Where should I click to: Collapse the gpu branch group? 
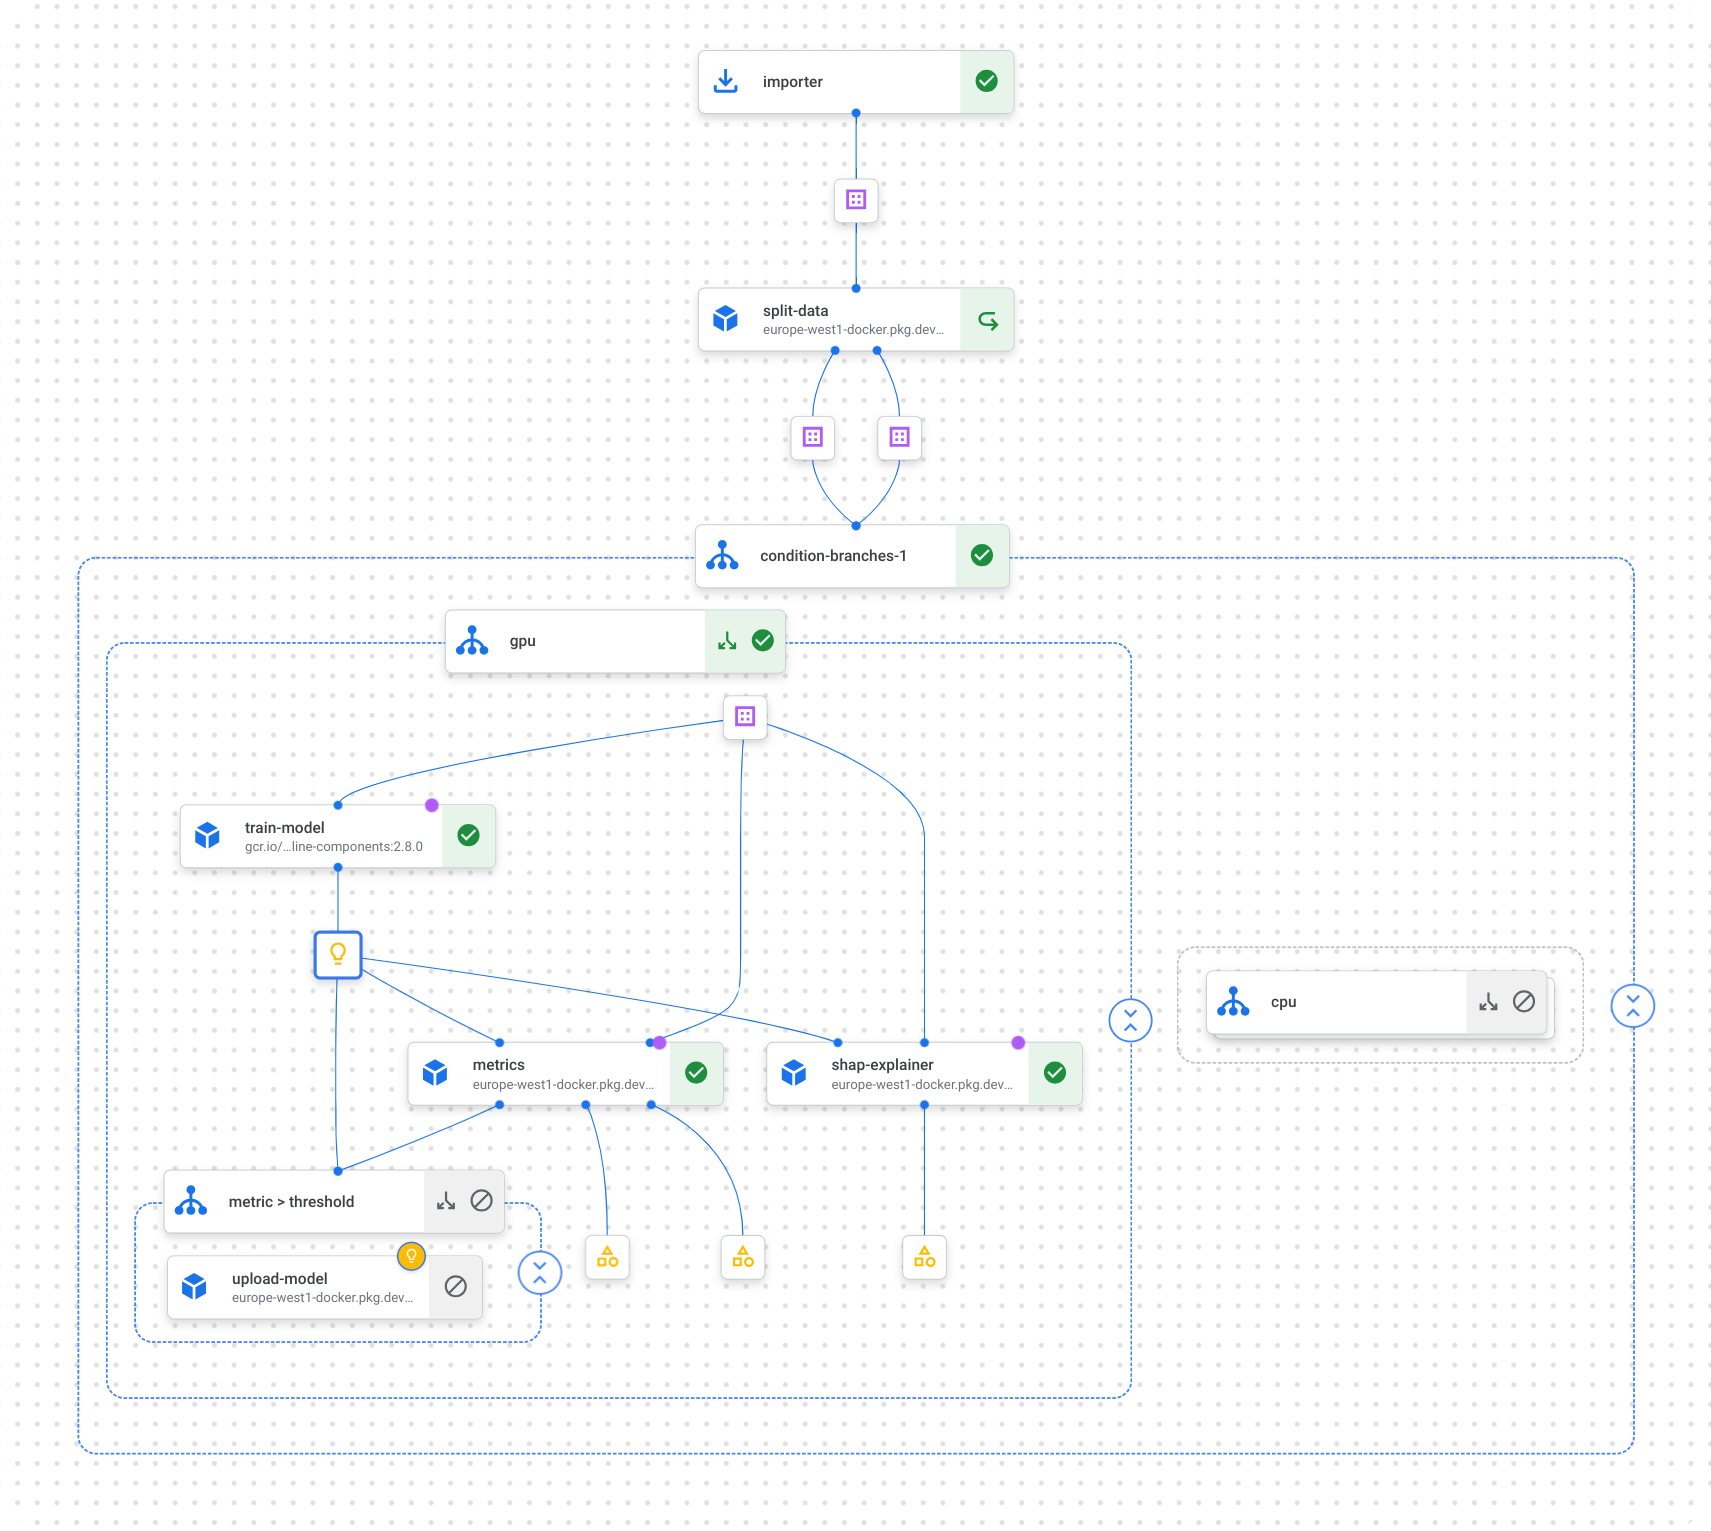click(x=1131, y=1020)
